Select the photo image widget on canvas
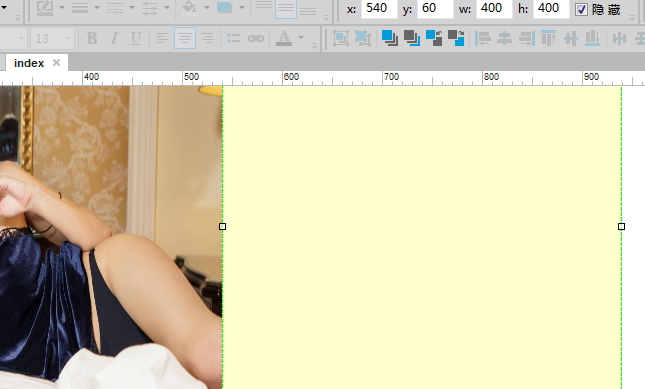 (111, 237)
